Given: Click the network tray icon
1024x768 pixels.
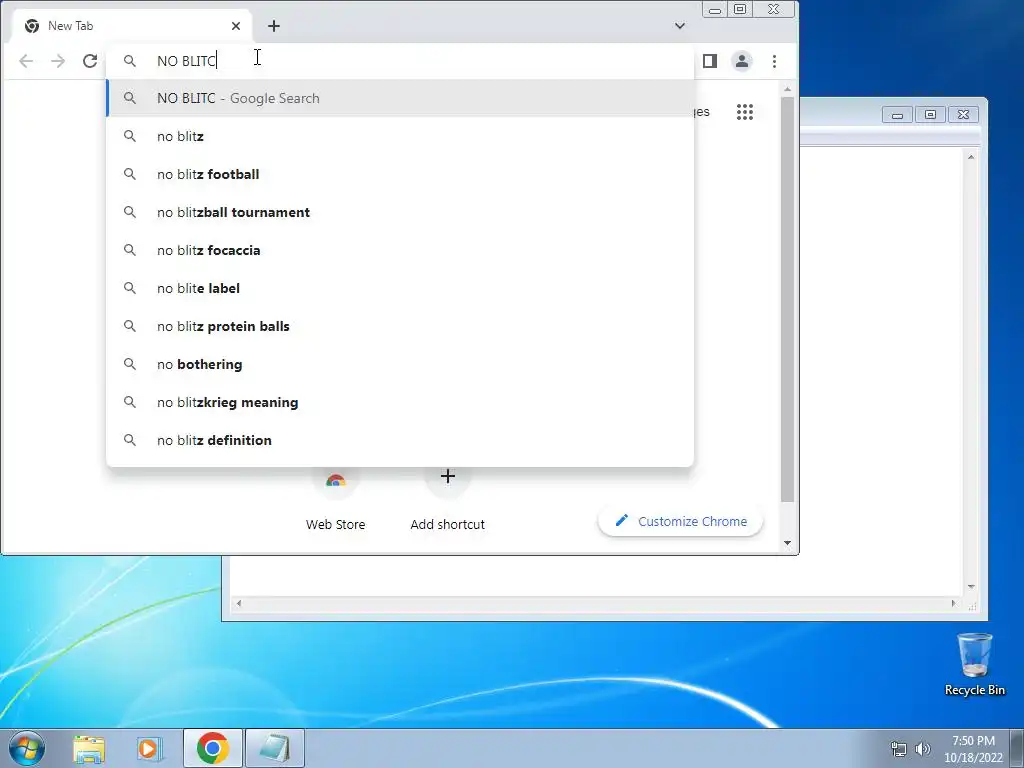Looking at the screenshot, I should [899, 749].
